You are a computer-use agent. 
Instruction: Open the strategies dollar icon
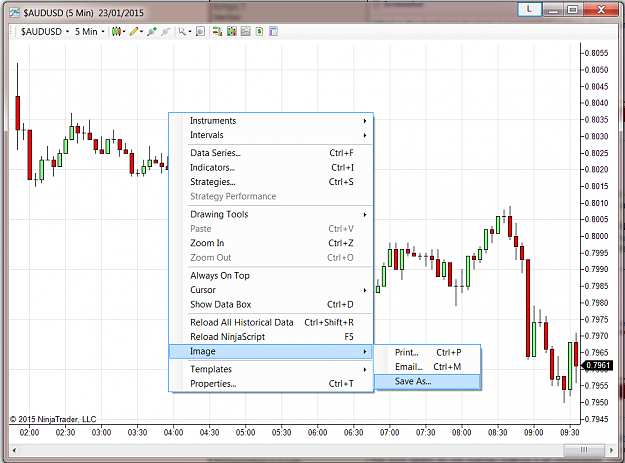click(259, 31)
